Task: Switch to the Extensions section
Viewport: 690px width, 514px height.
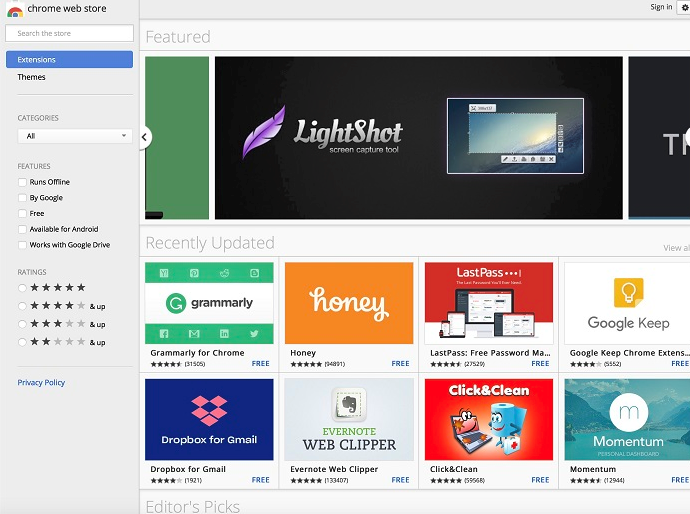Action: [70, 59]
